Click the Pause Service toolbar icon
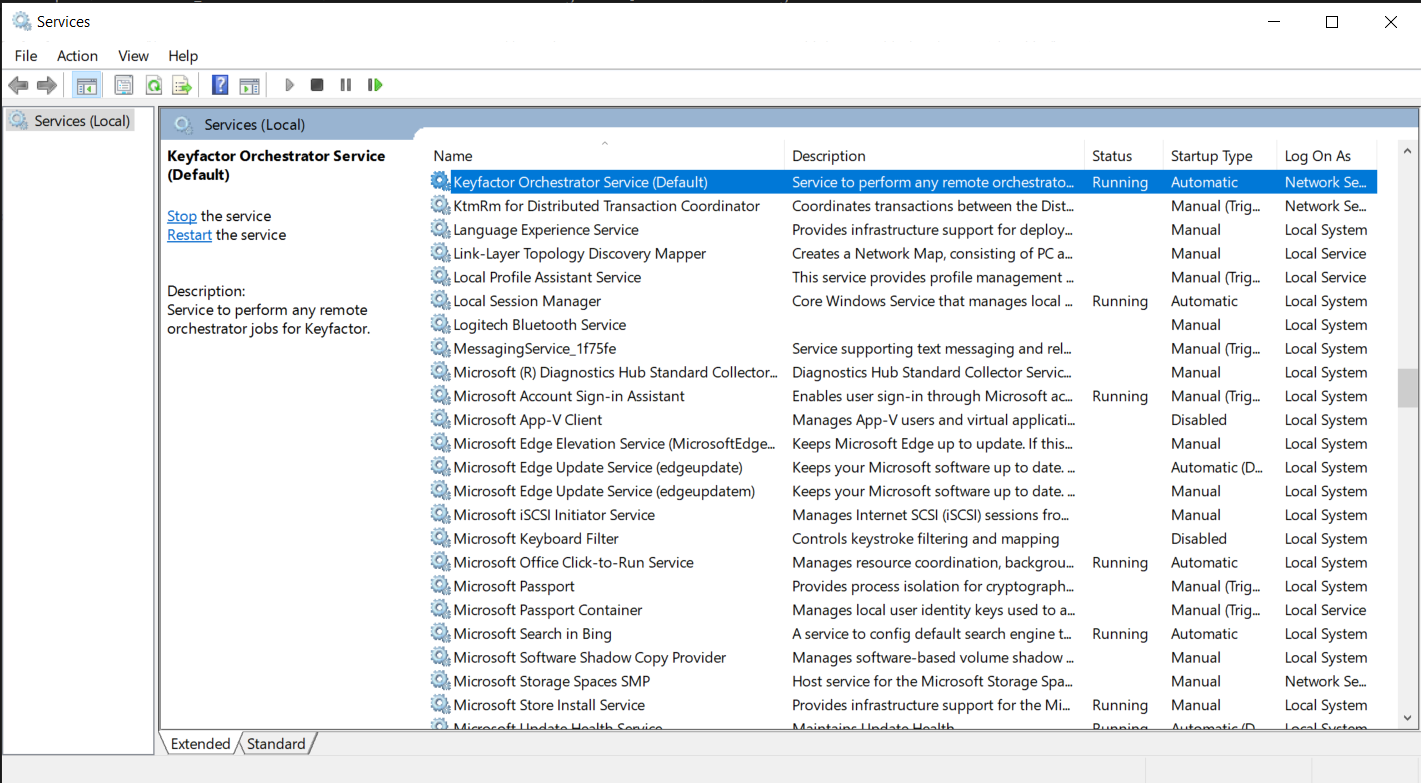This screenshot has height=783, width=1421. (345, 86)
